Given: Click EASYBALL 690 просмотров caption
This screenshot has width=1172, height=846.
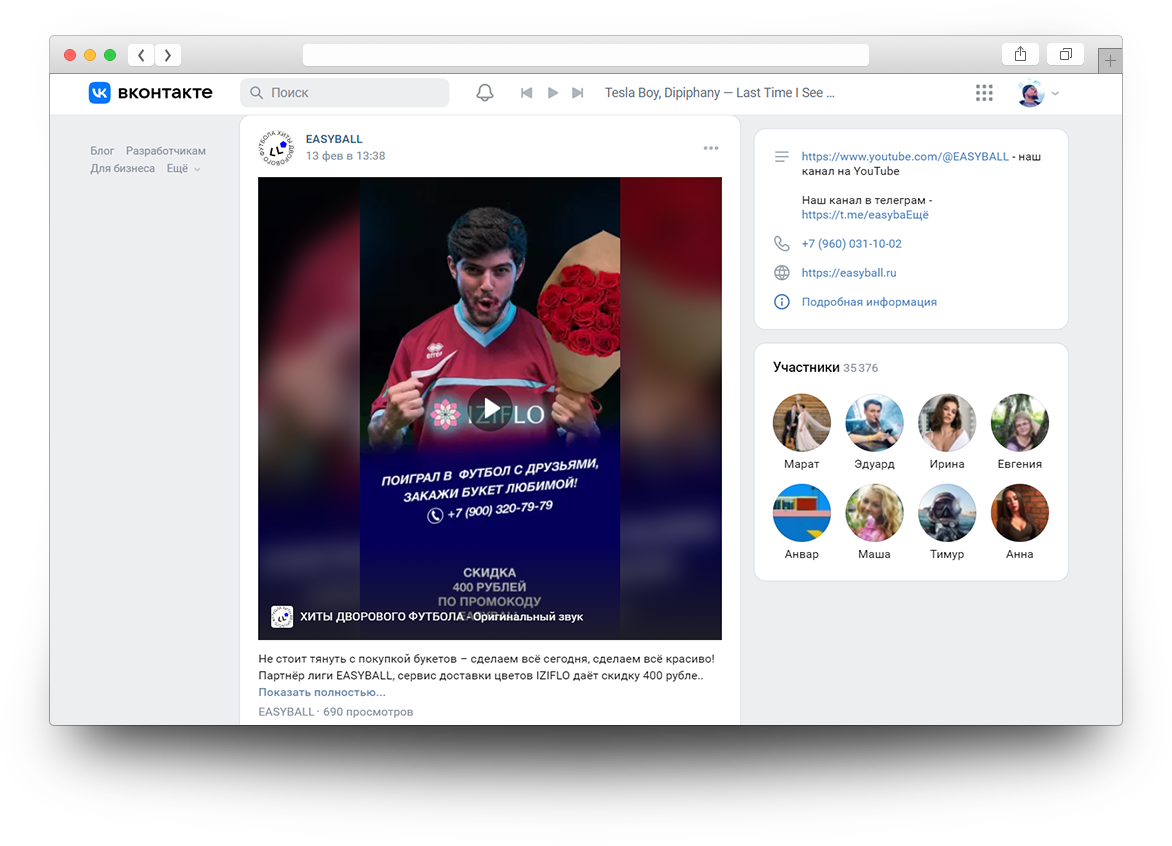Looking at the screenshot, I should [336, 712].
